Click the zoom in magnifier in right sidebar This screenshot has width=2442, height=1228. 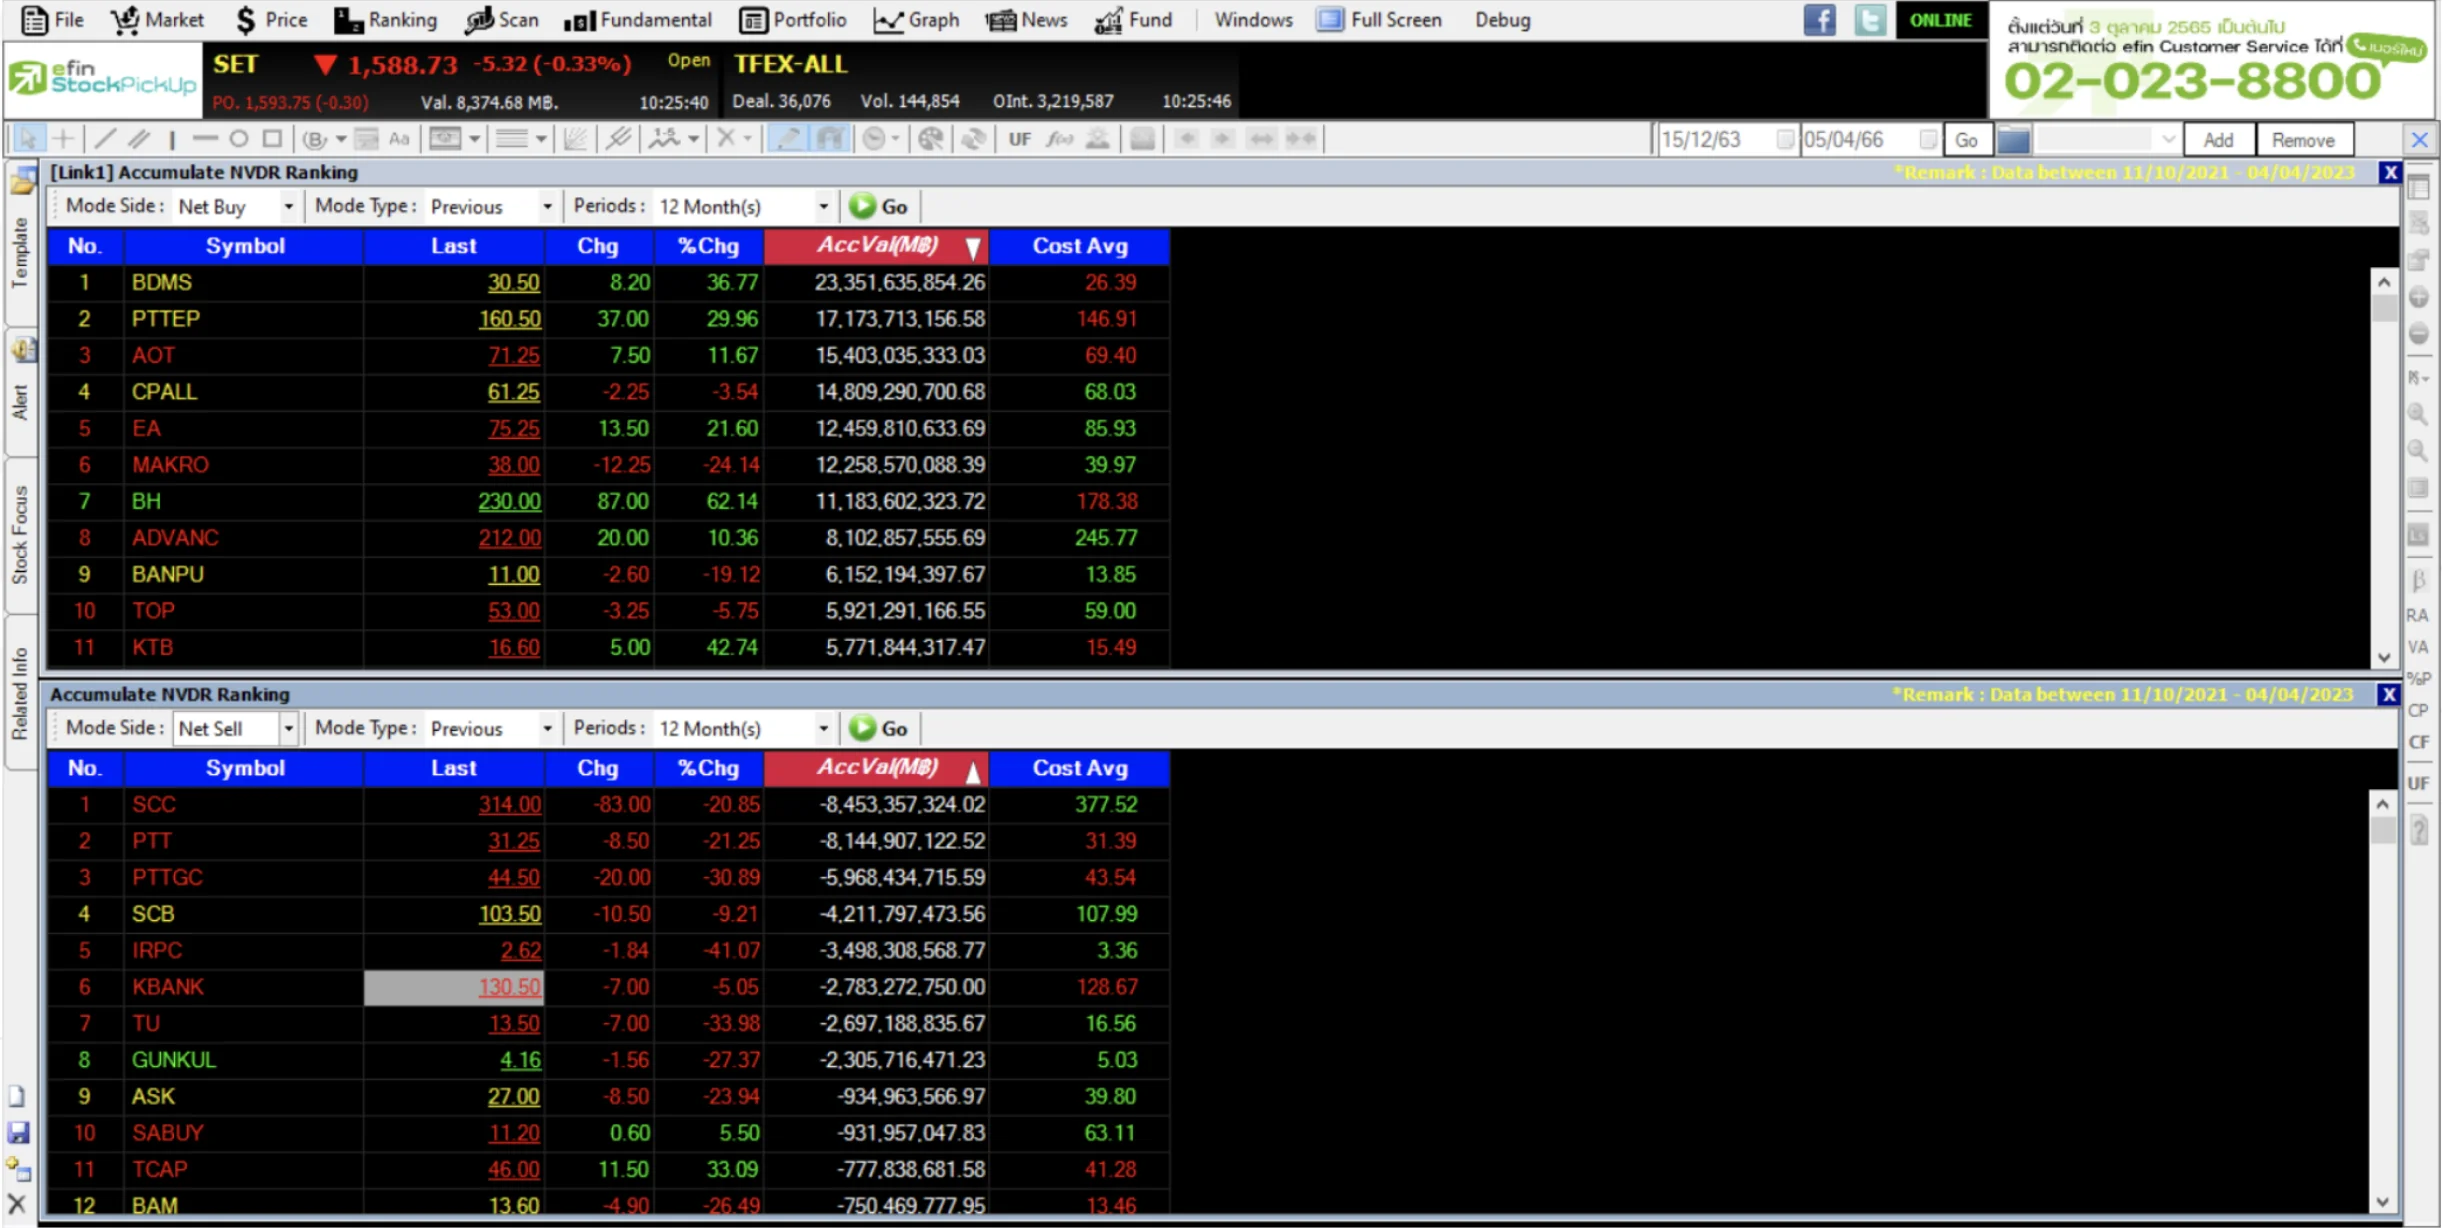2418,414
